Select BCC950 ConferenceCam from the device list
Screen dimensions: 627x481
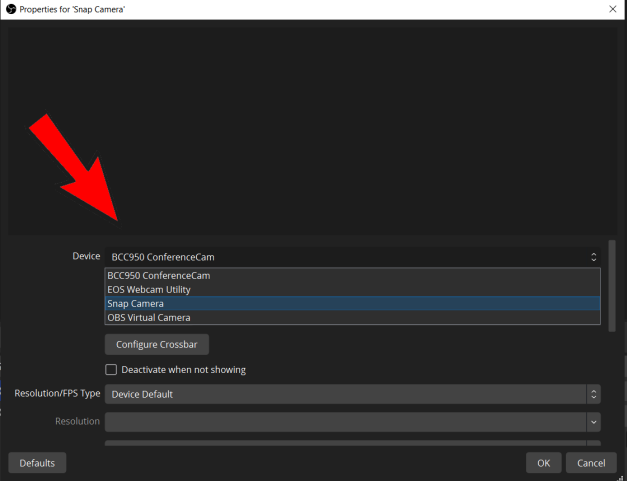[x=159, y=275]
